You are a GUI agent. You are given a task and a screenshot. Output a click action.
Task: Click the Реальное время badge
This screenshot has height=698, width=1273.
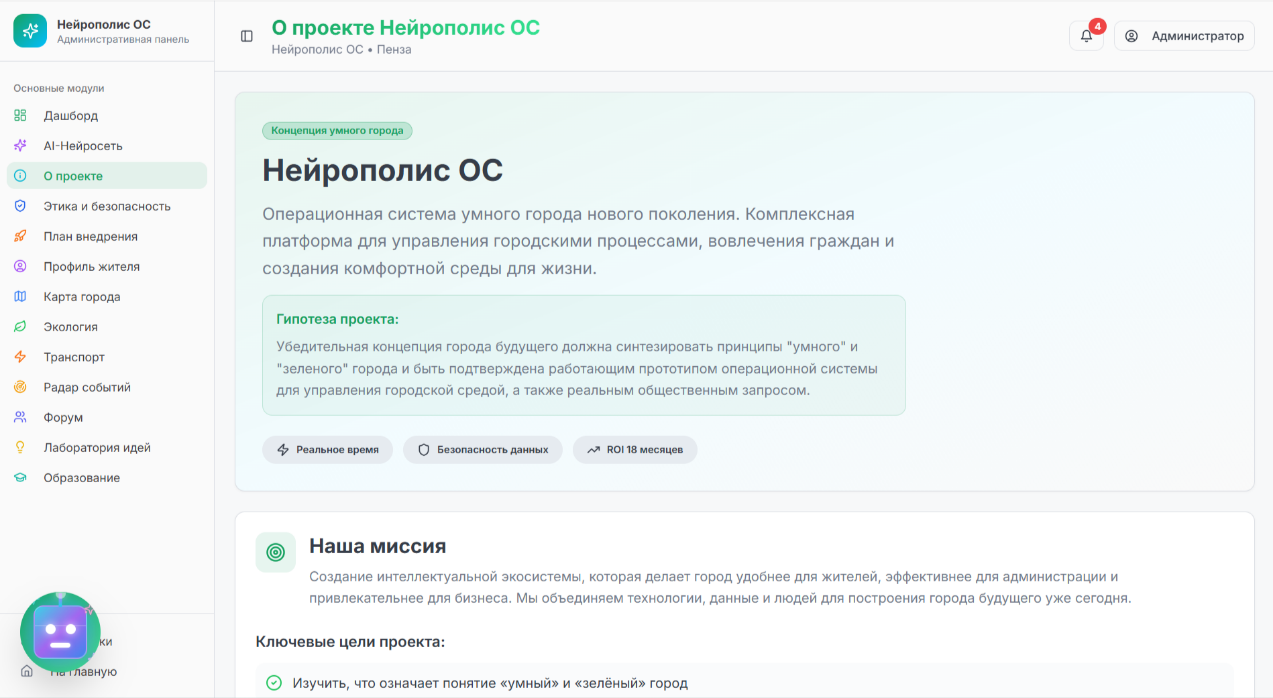tap(328, 450)
